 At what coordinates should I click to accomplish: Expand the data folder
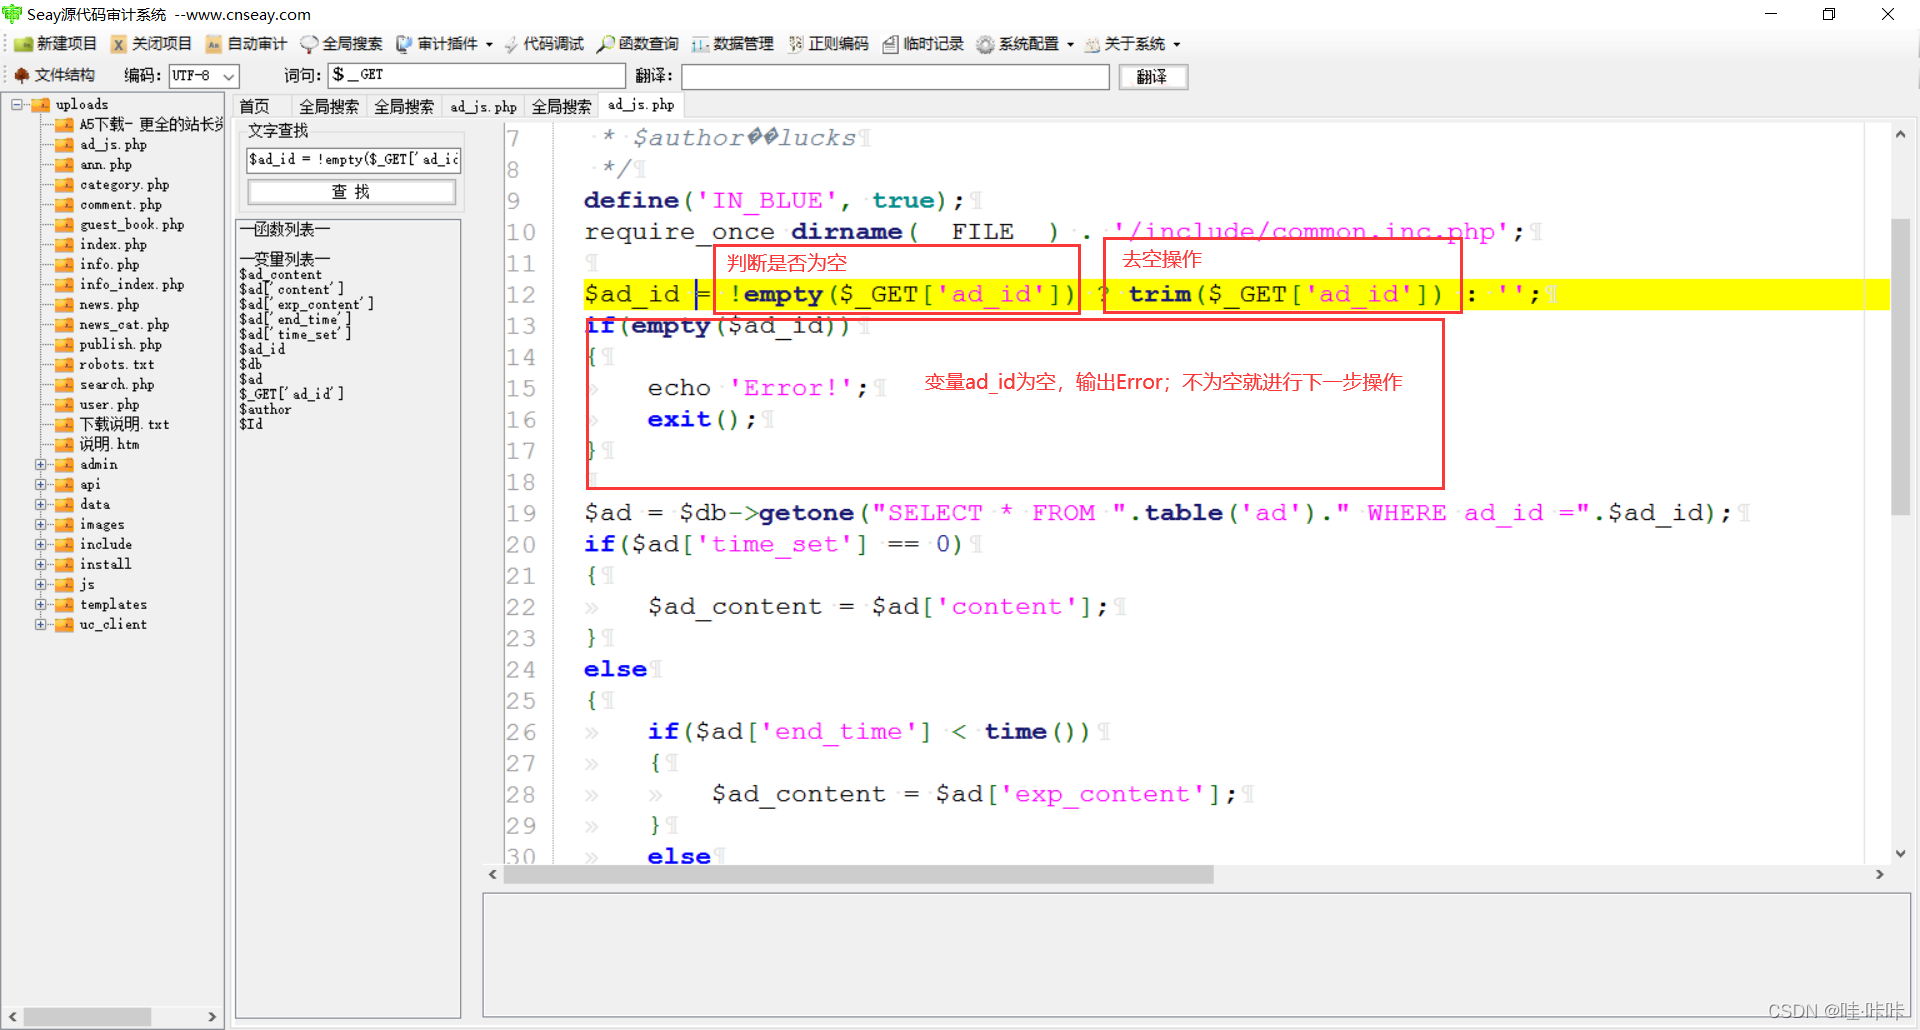pos(41,505)
